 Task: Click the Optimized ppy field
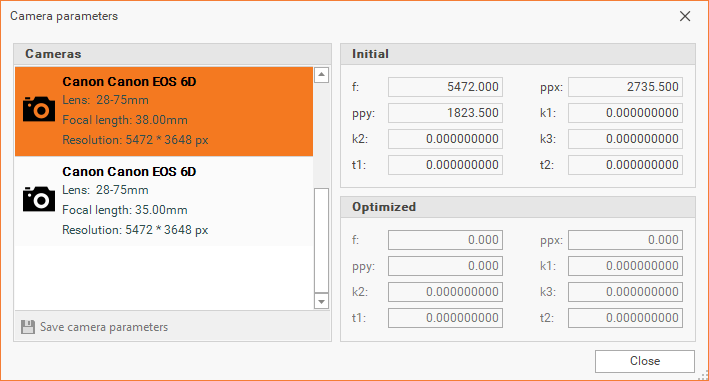coord(445,266)
